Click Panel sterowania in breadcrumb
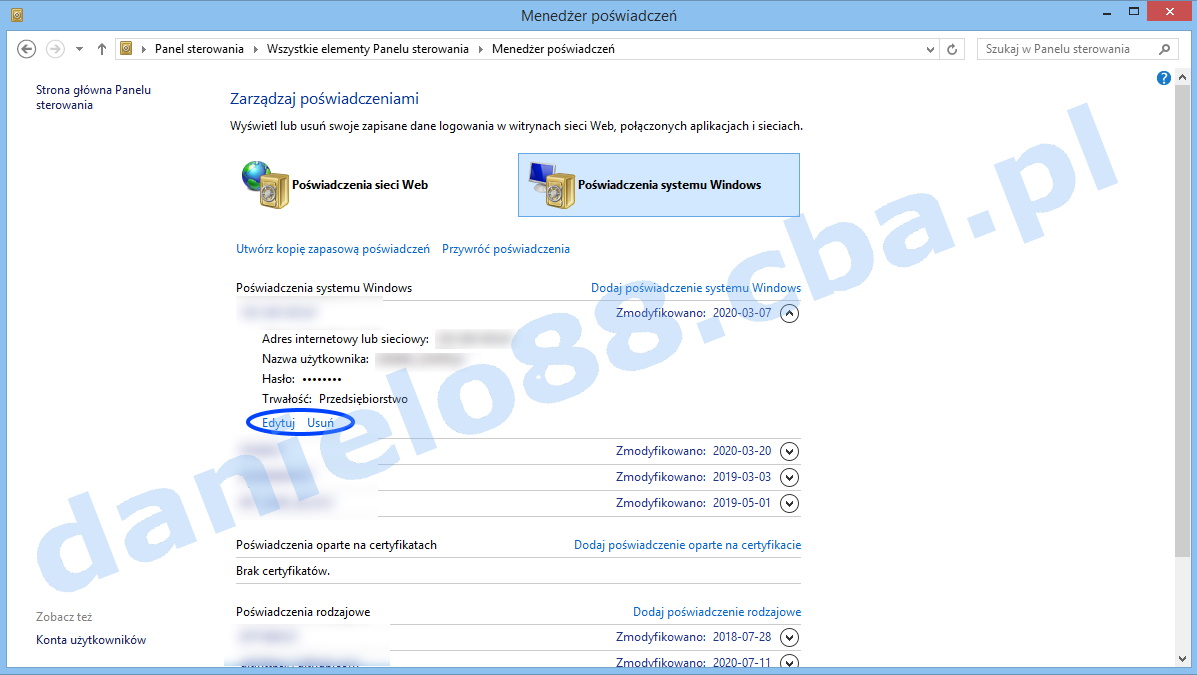 pyautogui.click(x=199, y=49)
